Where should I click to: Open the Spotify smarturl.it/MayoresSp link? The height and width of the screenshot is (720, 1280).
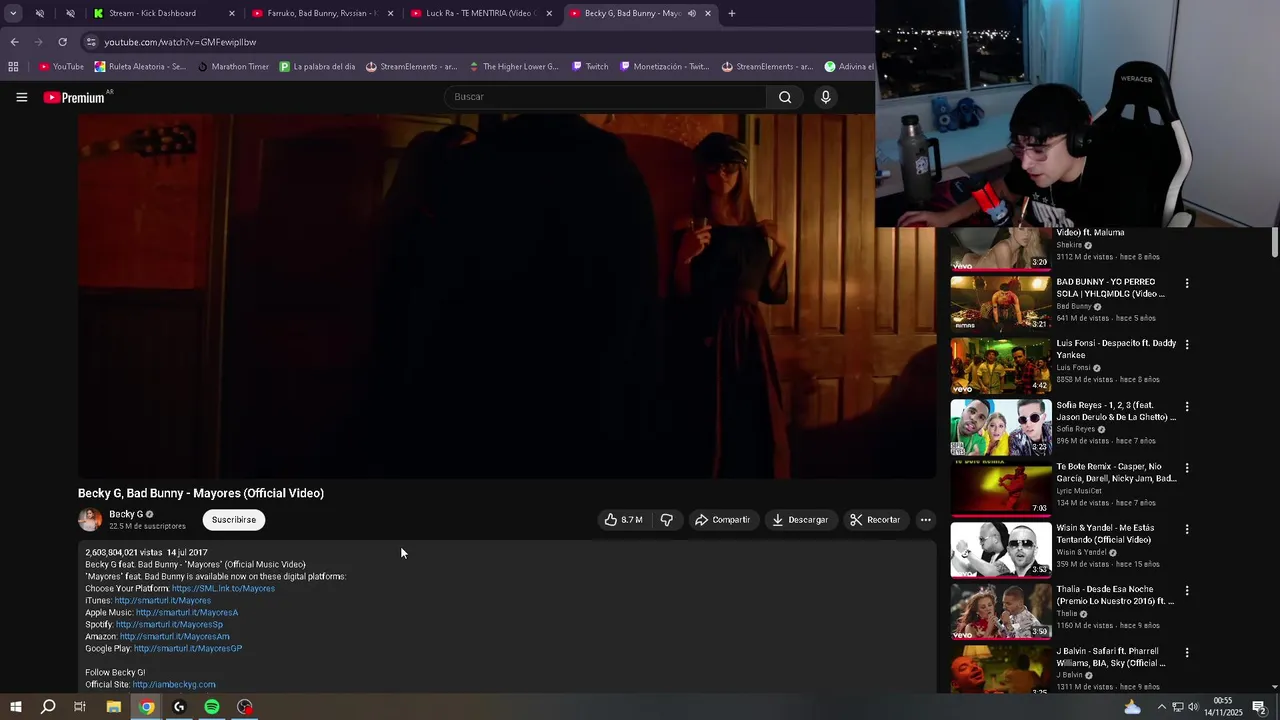[x=169, y=625]
